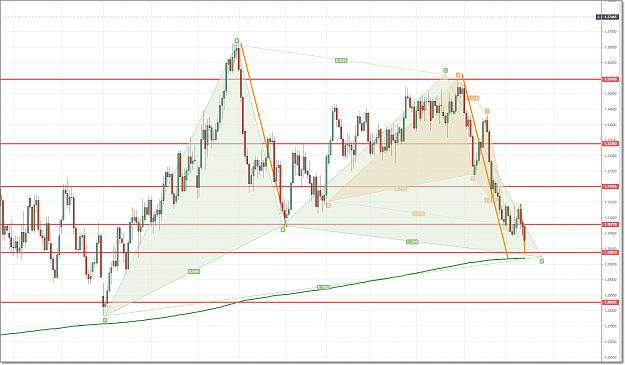This screenshot has height=365, width=625.
Task: Select the topmost red horizontal level's price tag
Action: (610, 79)
